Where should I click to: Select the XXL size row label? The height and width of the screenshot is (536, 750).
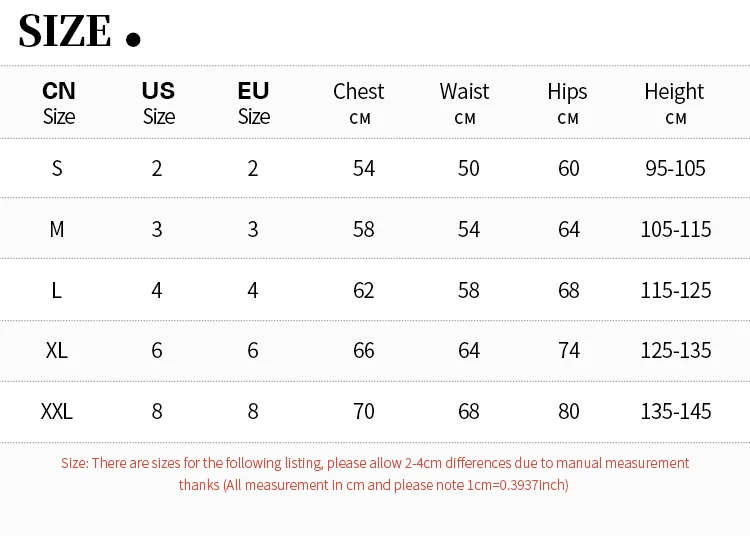pos(56,411)
